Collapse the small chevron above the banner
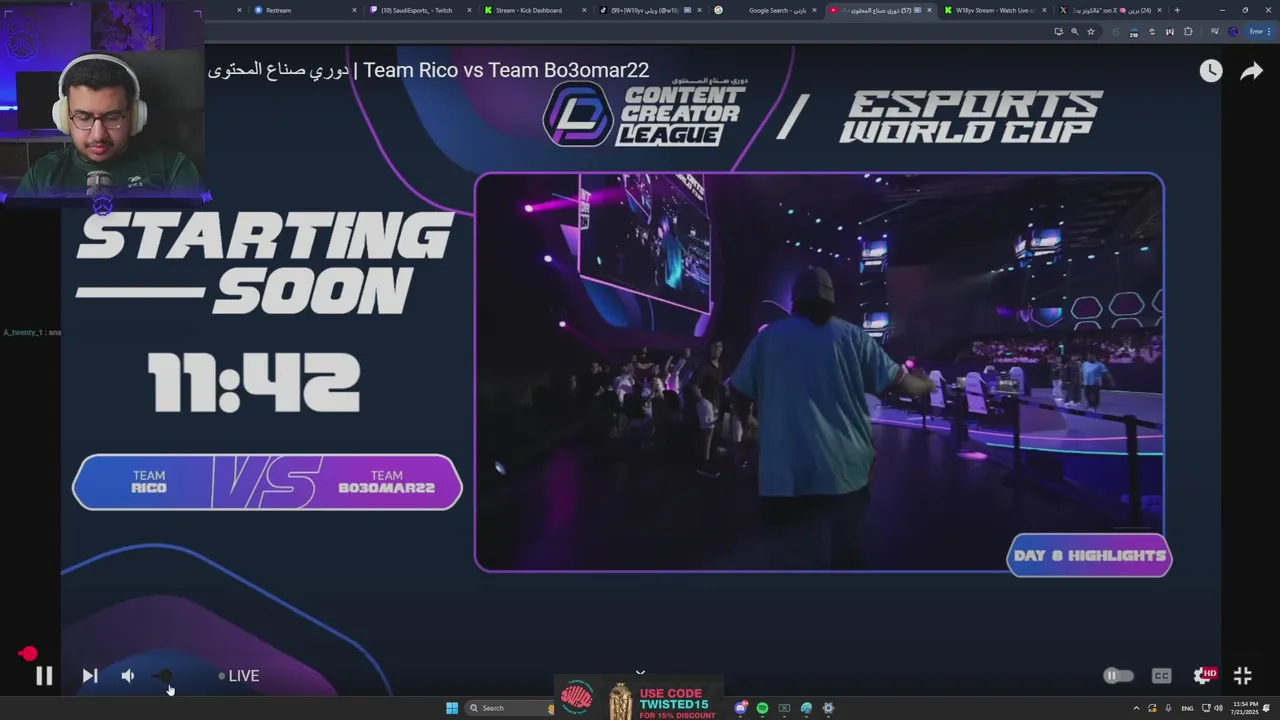1280x720 pixels. pos(640,673)
